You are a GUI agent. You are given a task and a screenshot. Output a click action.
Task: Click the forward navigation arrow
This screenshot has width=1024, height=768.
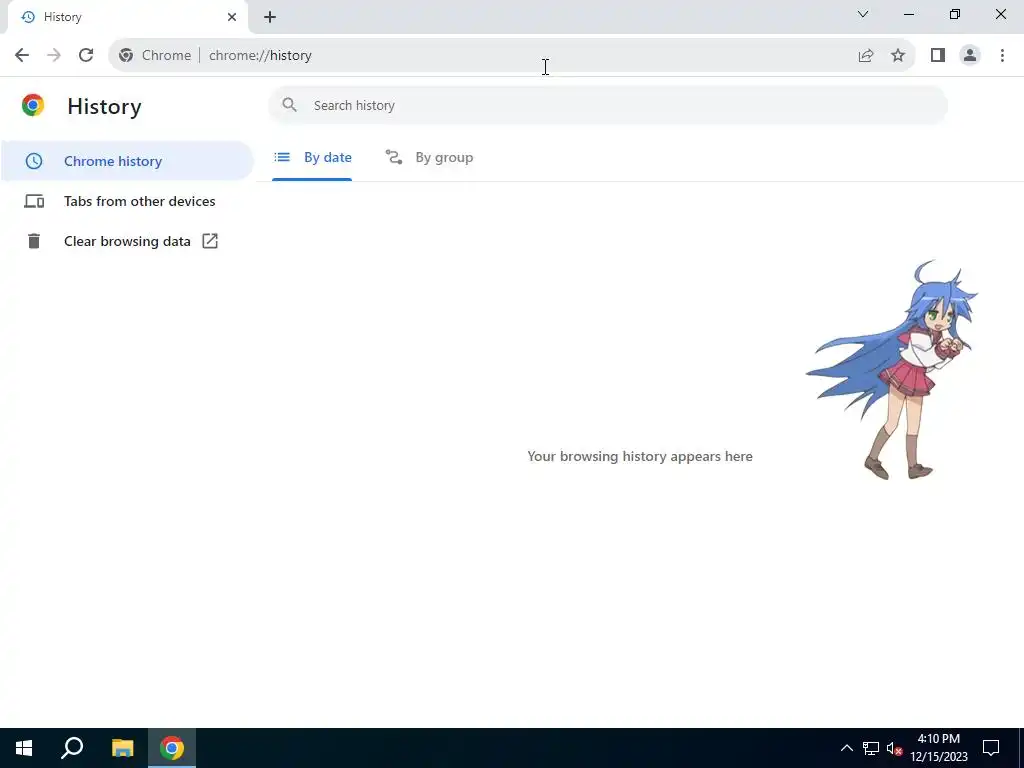[x=54, y=56]
